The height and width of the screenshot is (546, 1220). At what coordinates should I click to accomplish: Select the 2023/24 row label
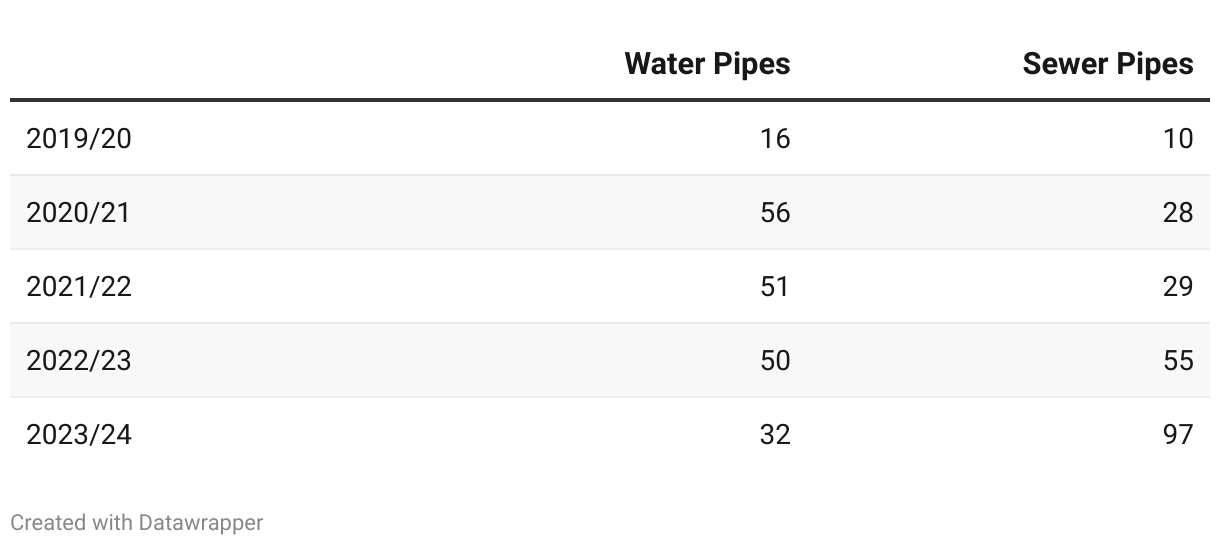pos(79,434)
